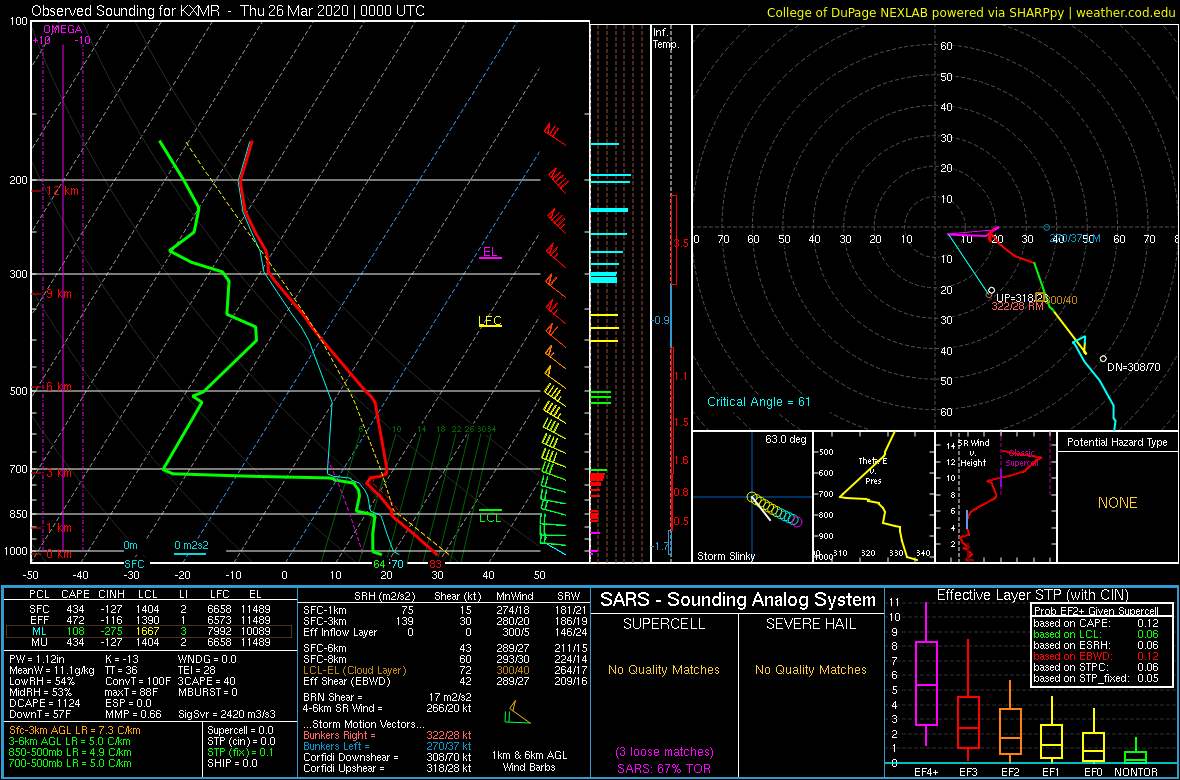Click the CINH column header
This screenshot has width=1180, height=780.
click(113, 594)
